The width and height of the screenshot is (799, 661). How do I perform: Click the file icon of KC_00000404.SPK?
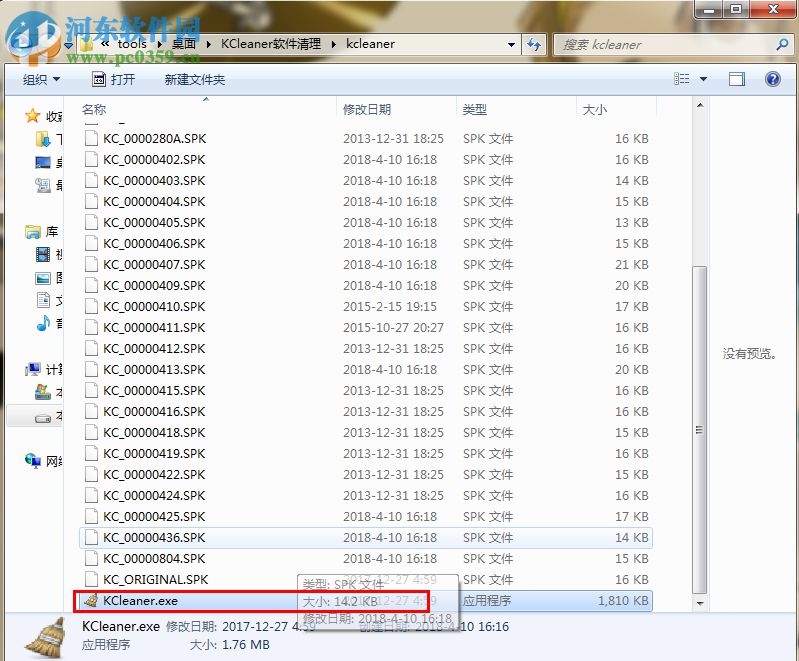tap(91, 202)
